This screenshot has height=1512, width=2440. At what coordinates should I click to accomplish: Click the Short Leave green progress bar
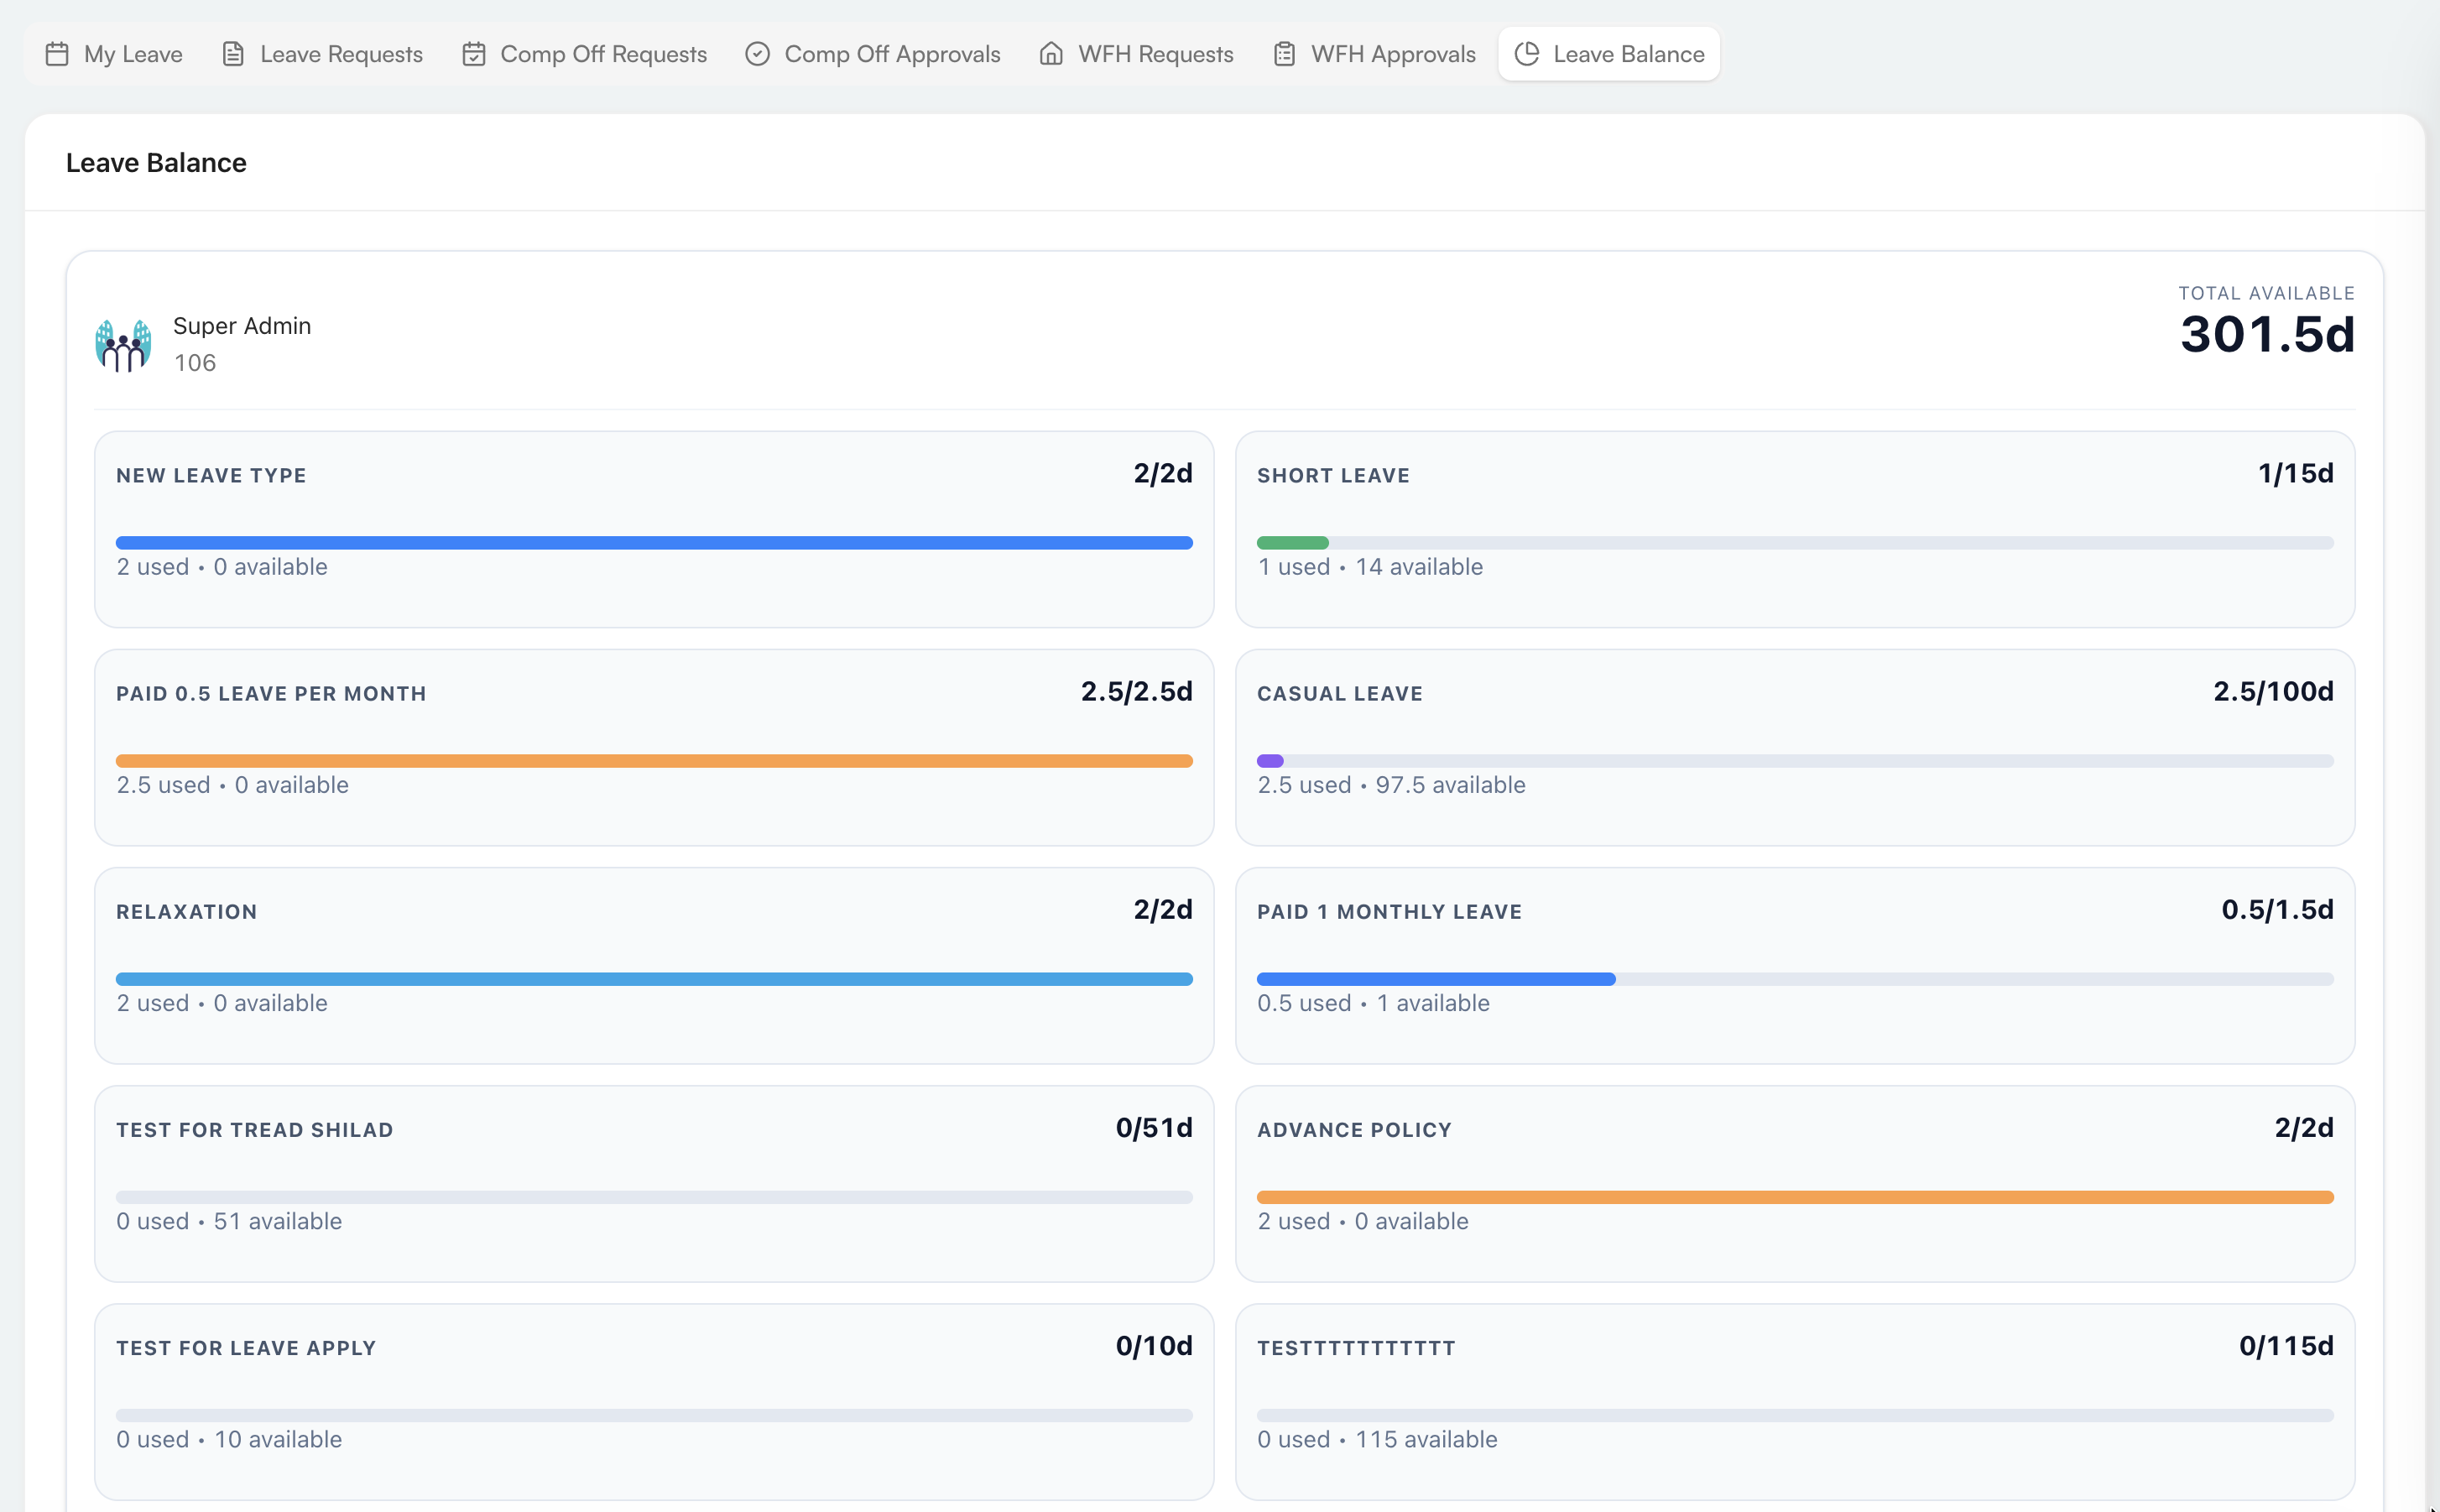pos(1292,543)
